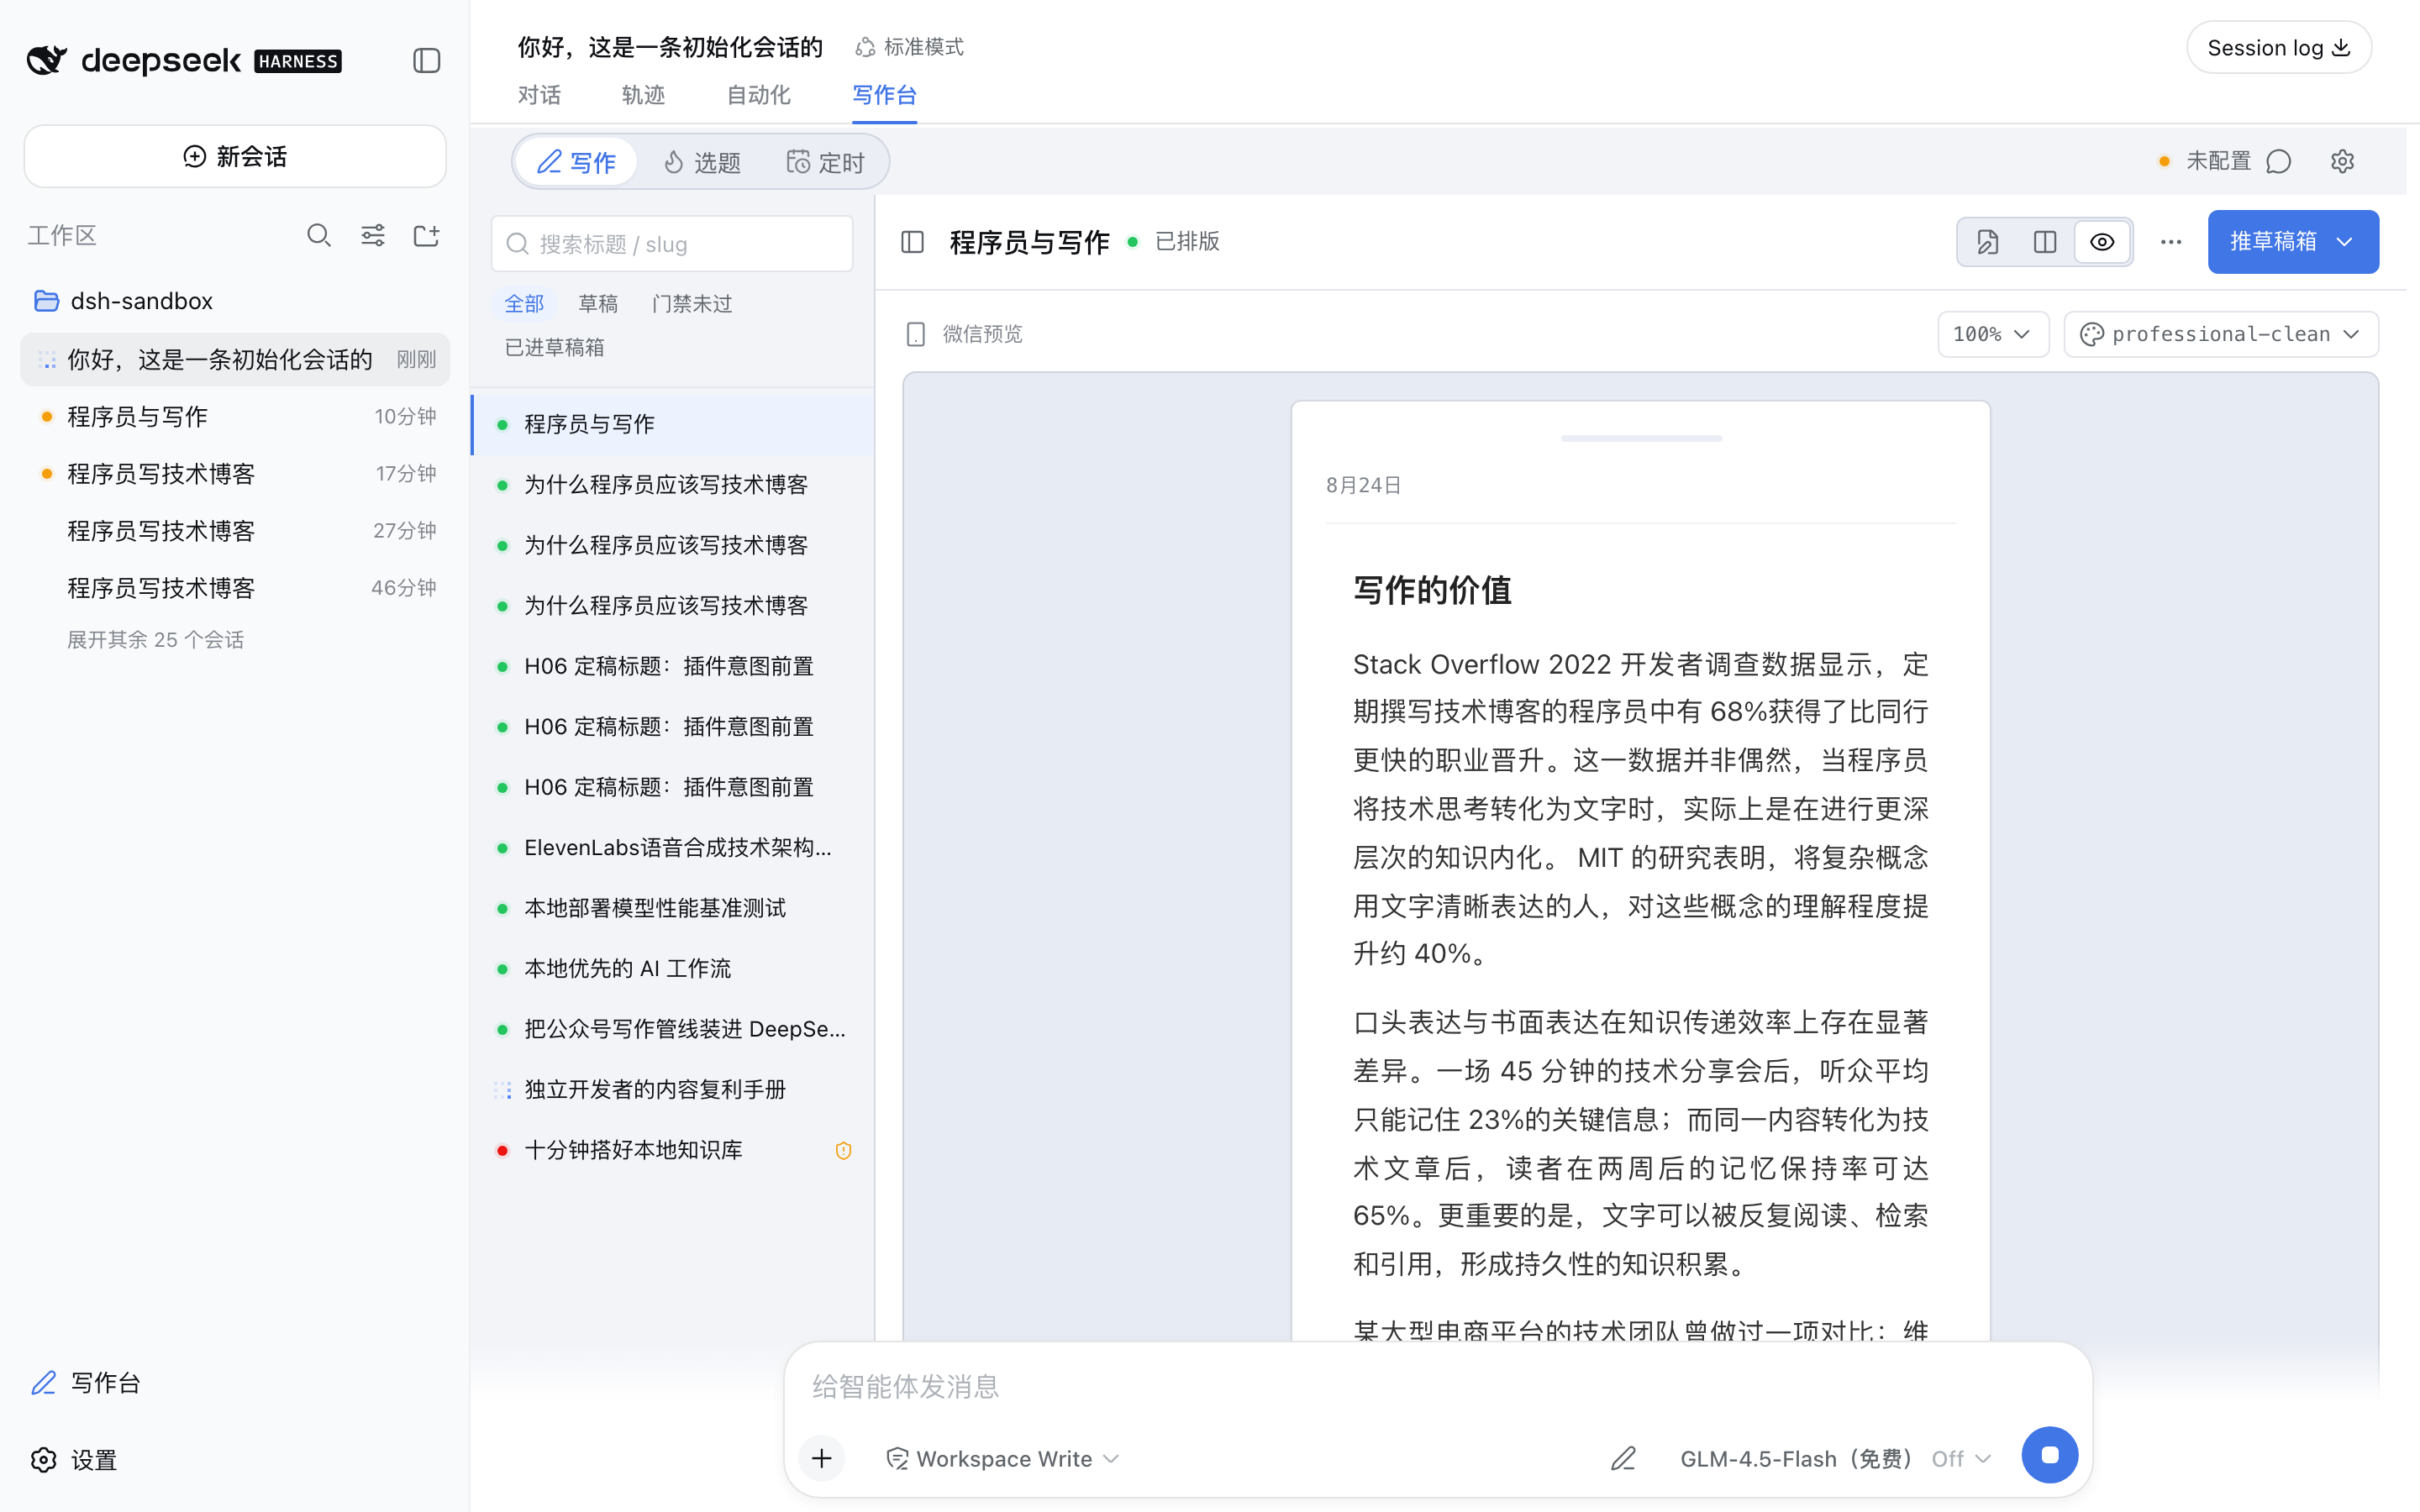This screenshot has height=1512, width=2420.
Task: Select article 程序员与写作 in list
Action: tap(673, 424)
